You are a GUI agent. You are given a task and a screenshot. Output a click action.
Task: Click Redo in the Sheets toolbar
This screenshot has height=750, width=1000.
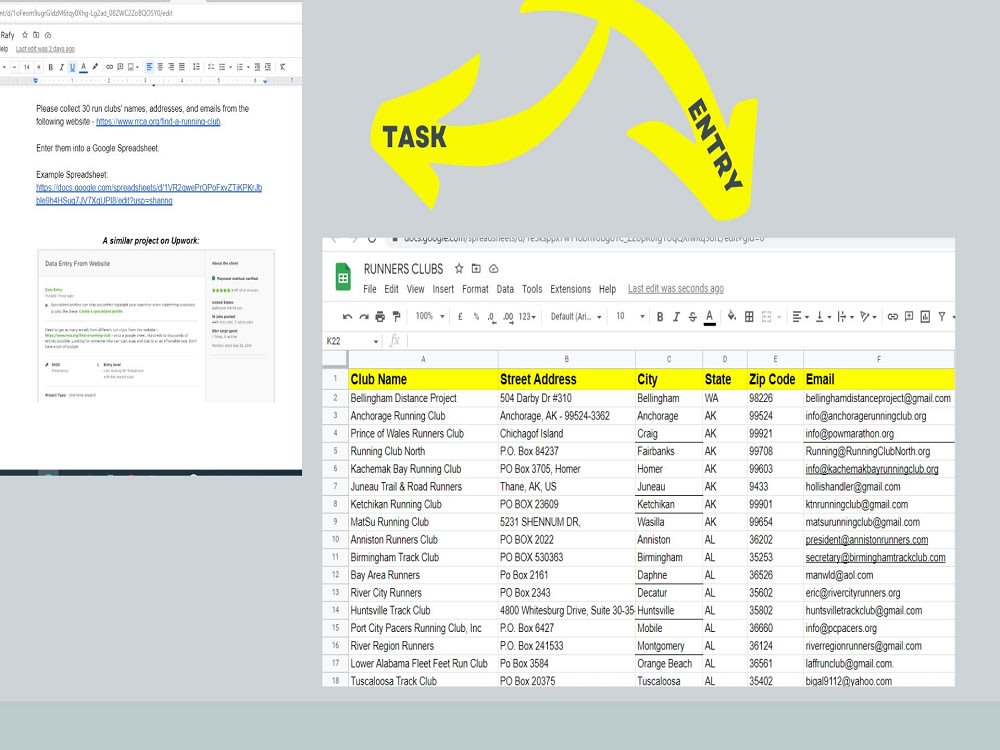[364, 316]
